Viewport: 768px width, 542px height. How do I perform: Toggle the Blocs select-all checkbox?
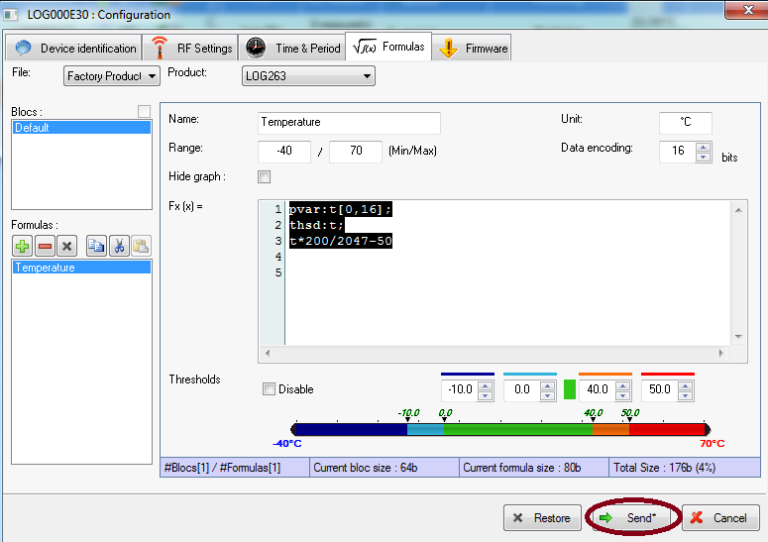click(x=144, y=112)
